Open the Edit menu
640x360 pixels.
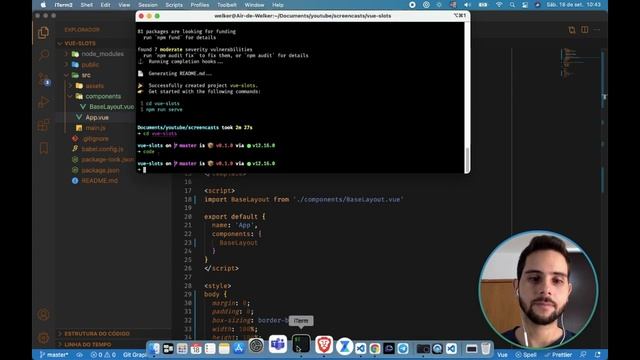pos(105,5)
